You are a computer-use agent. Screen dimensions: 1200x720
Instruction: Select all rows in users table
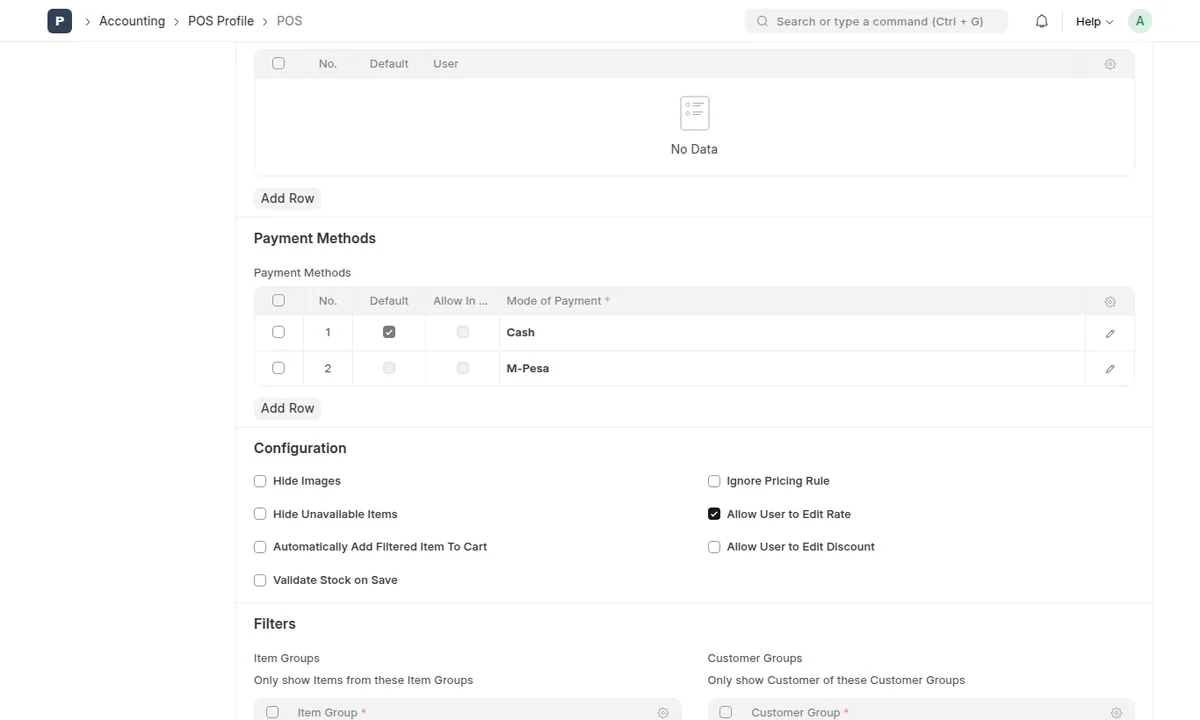(278, 63)
